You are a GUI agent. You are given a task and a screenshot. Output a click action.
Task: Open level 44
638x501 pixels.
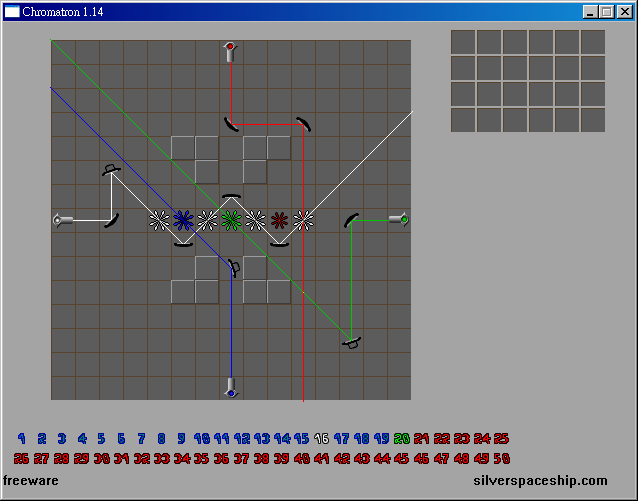382,459
